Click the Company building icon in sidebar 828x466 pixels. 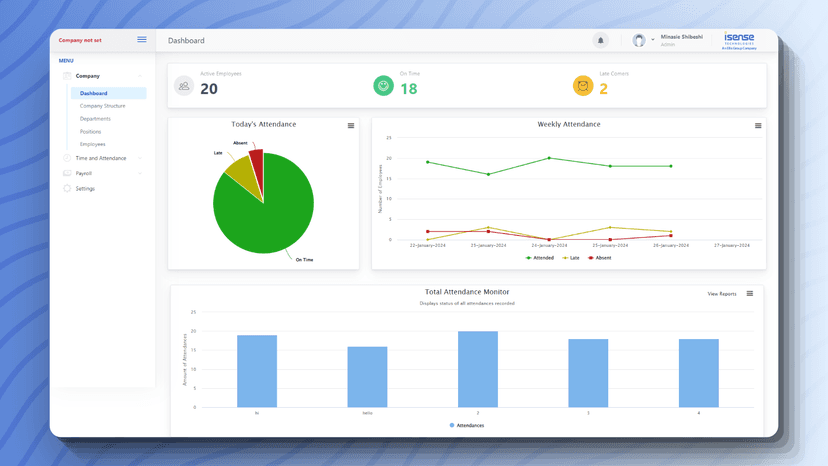click(67, 76)
